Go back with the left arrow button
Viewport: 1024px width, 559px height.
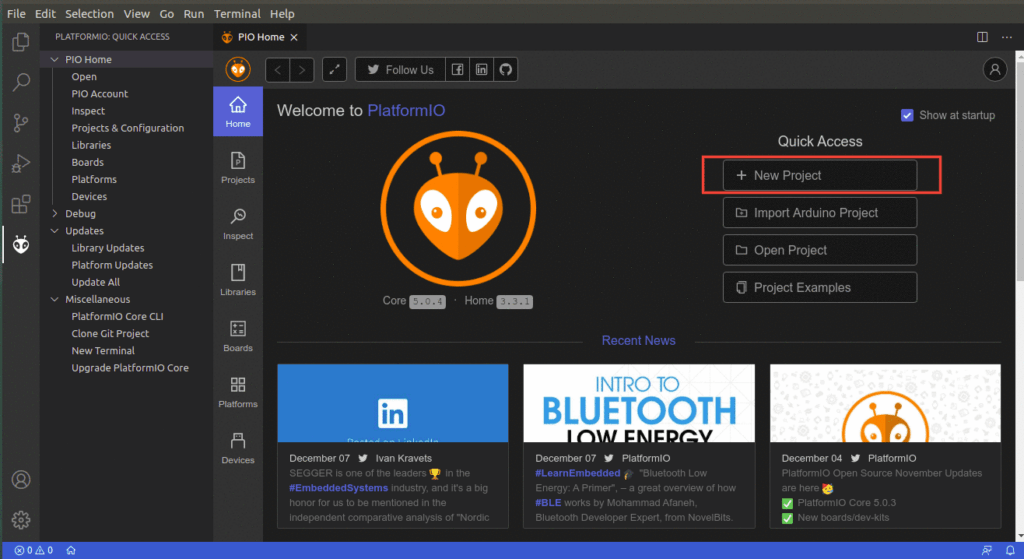pos(278,70)
